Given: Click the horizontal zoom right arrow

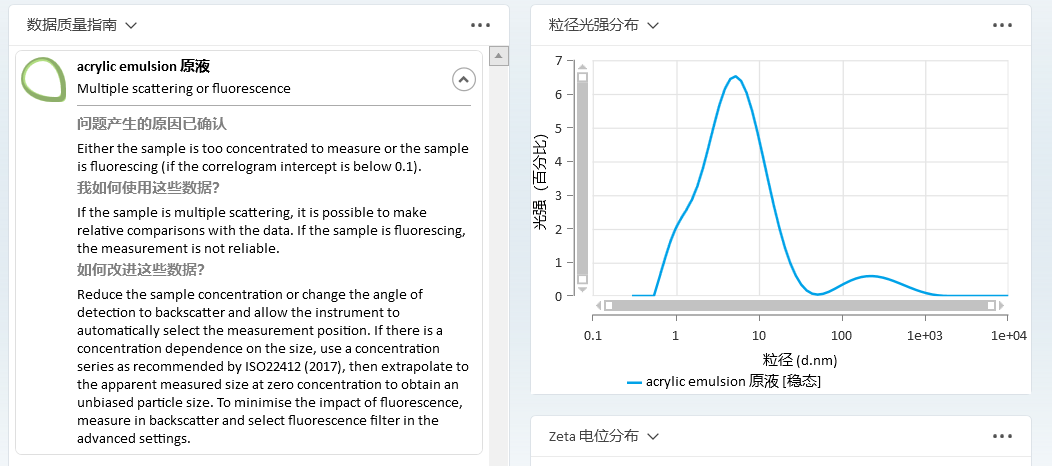Looking at the screenshot, I should [1003, 305].
